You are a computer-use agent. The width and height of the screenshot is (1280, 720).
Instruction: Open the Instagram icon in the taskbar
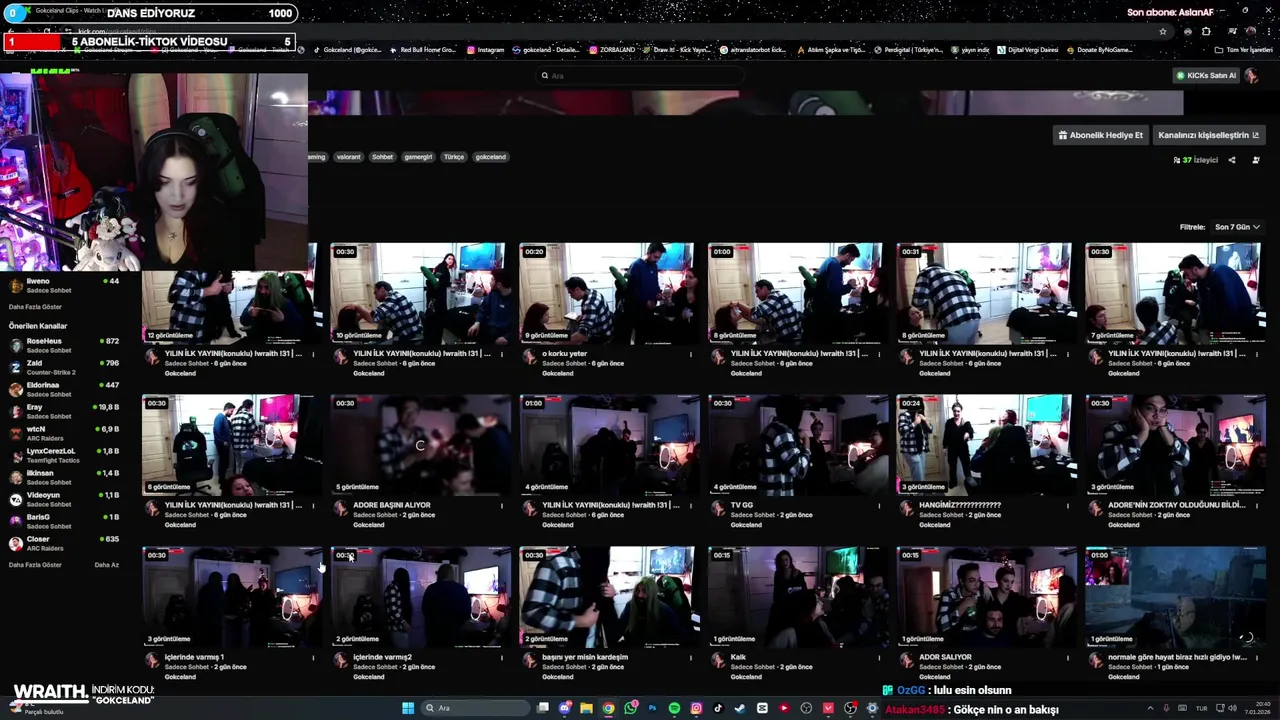coord(696,708)
